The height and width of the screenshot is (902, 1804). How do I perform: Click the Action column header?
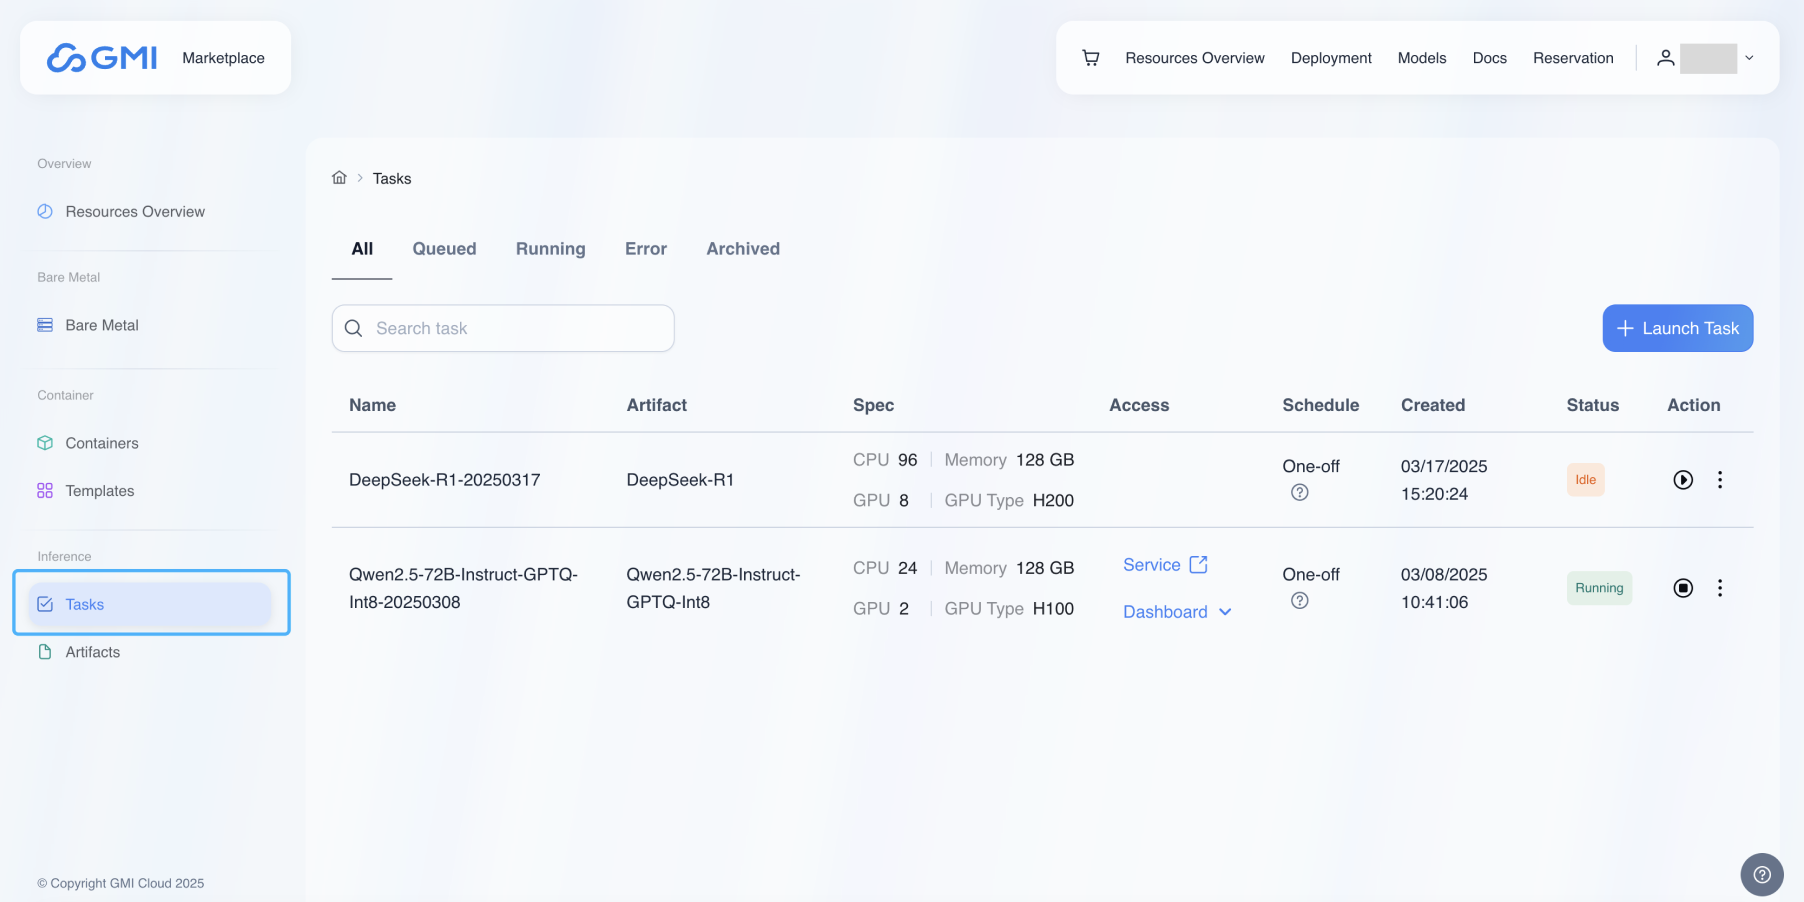[x=1693, y=405]
